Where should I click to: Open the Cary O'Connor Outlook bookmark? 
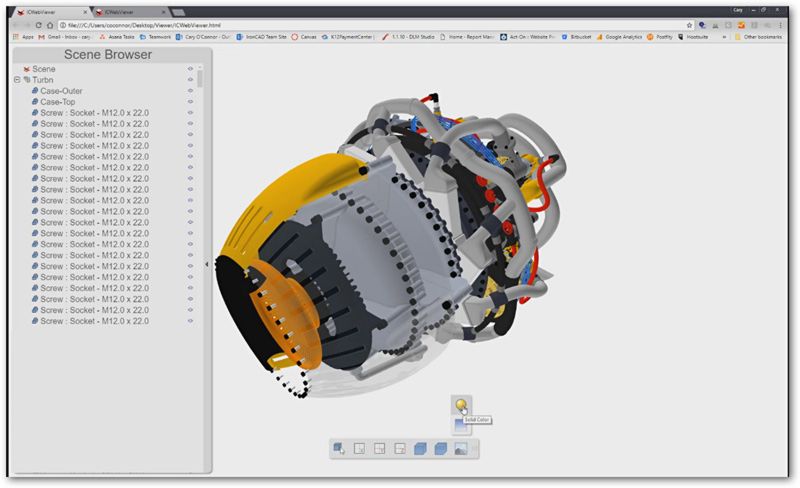[x=203, y=37]
